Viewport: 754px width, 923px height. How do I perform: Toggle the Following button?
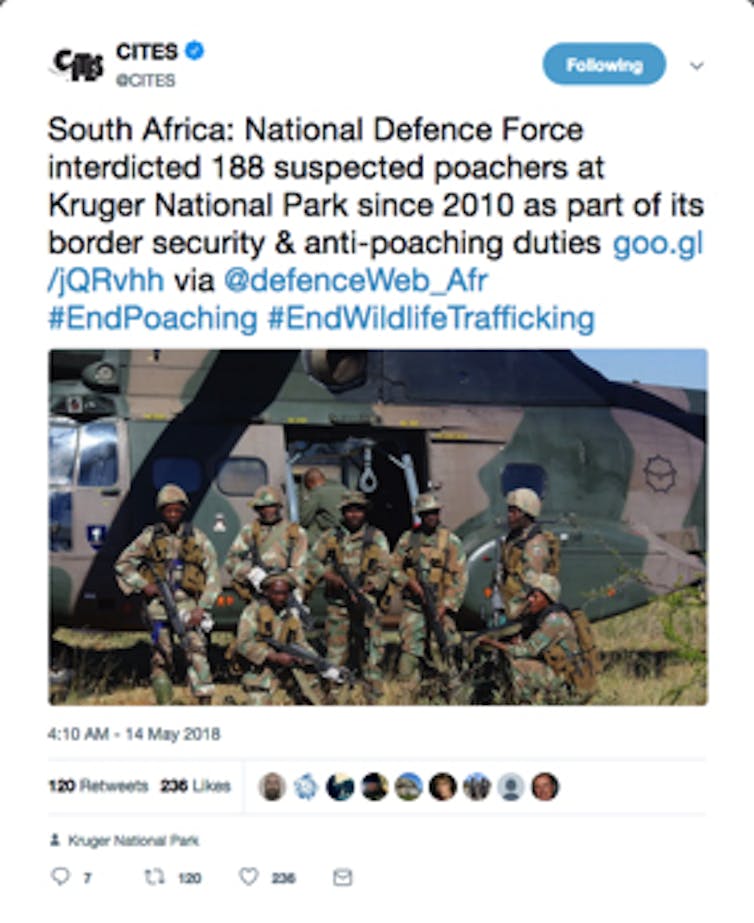pos(603,65)
